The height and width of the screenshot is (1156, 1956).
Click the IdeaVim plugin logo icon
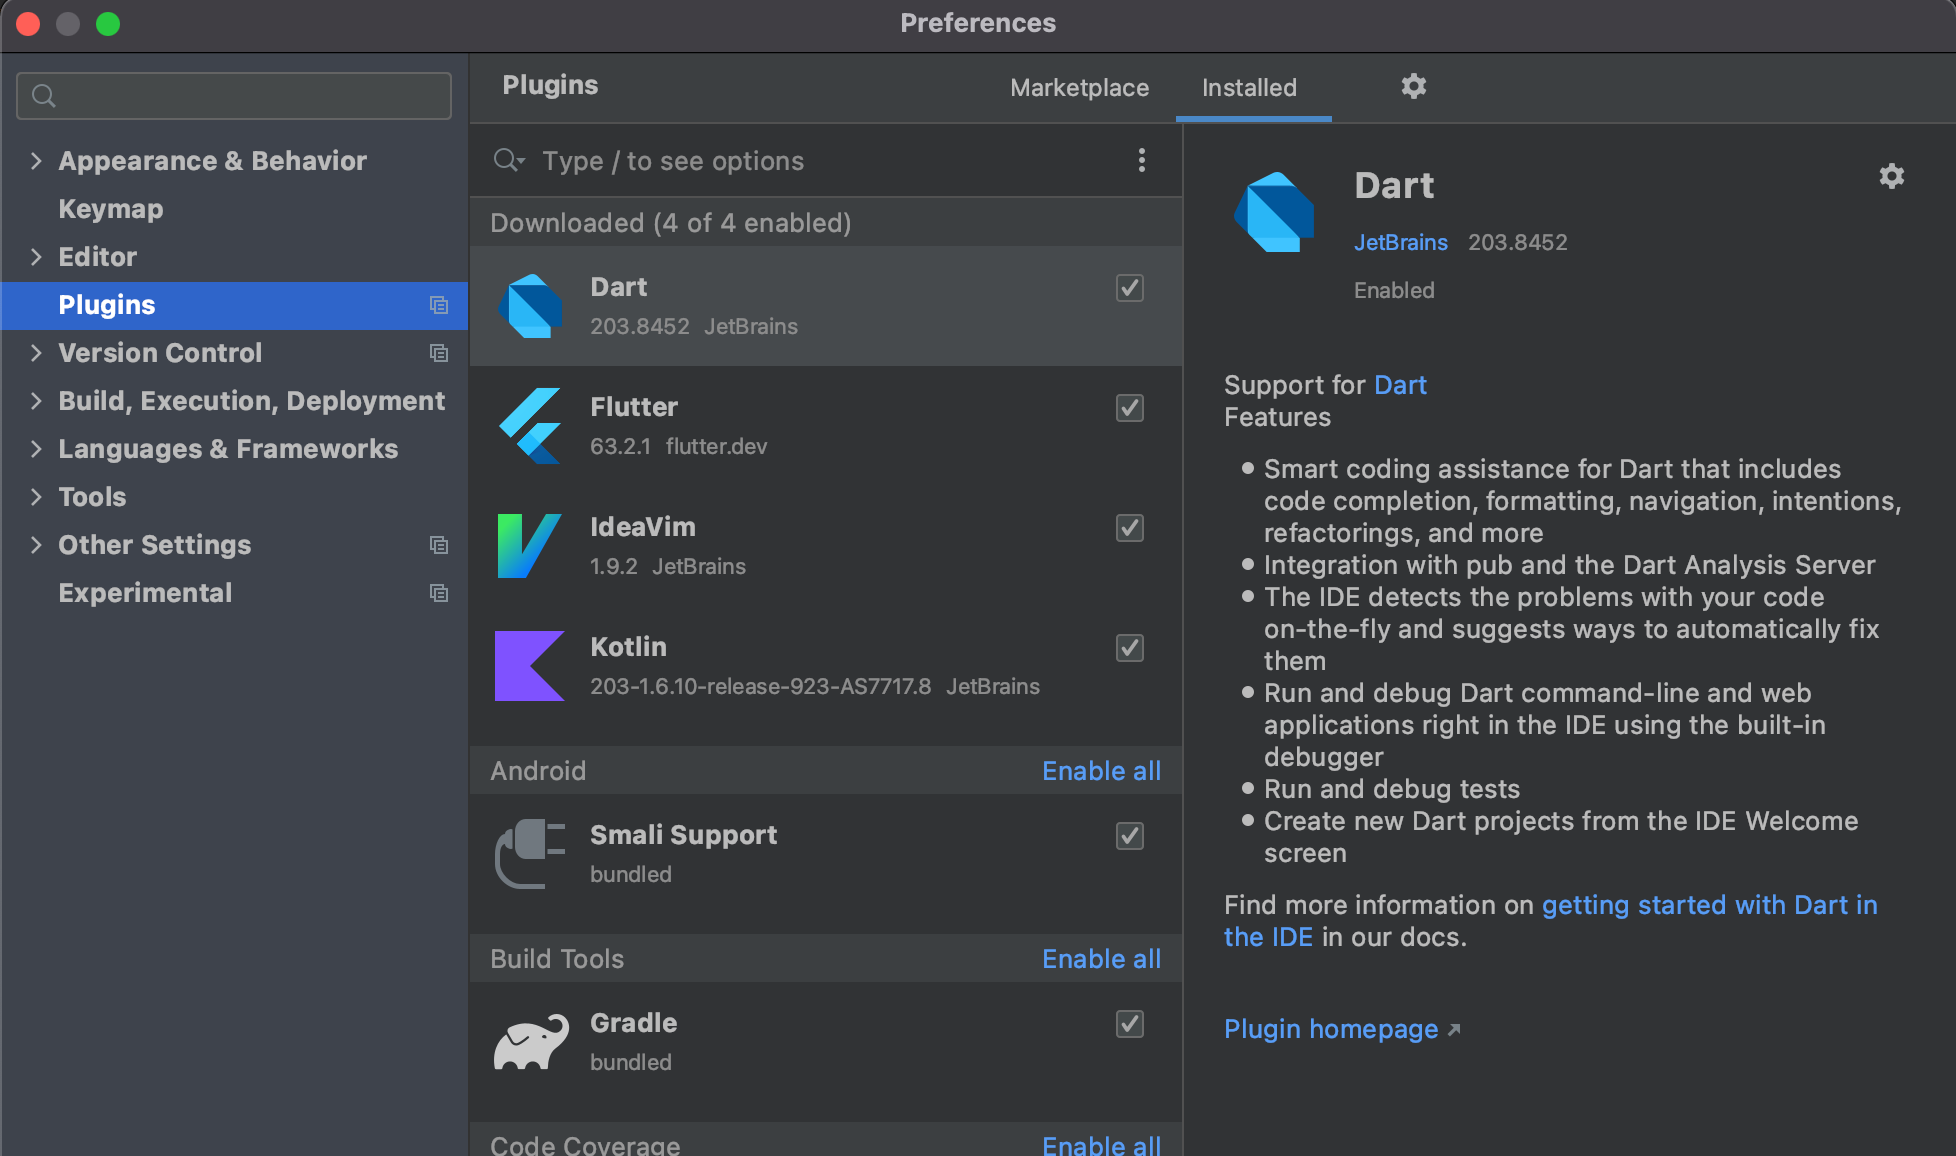click(x=528, y=546)
